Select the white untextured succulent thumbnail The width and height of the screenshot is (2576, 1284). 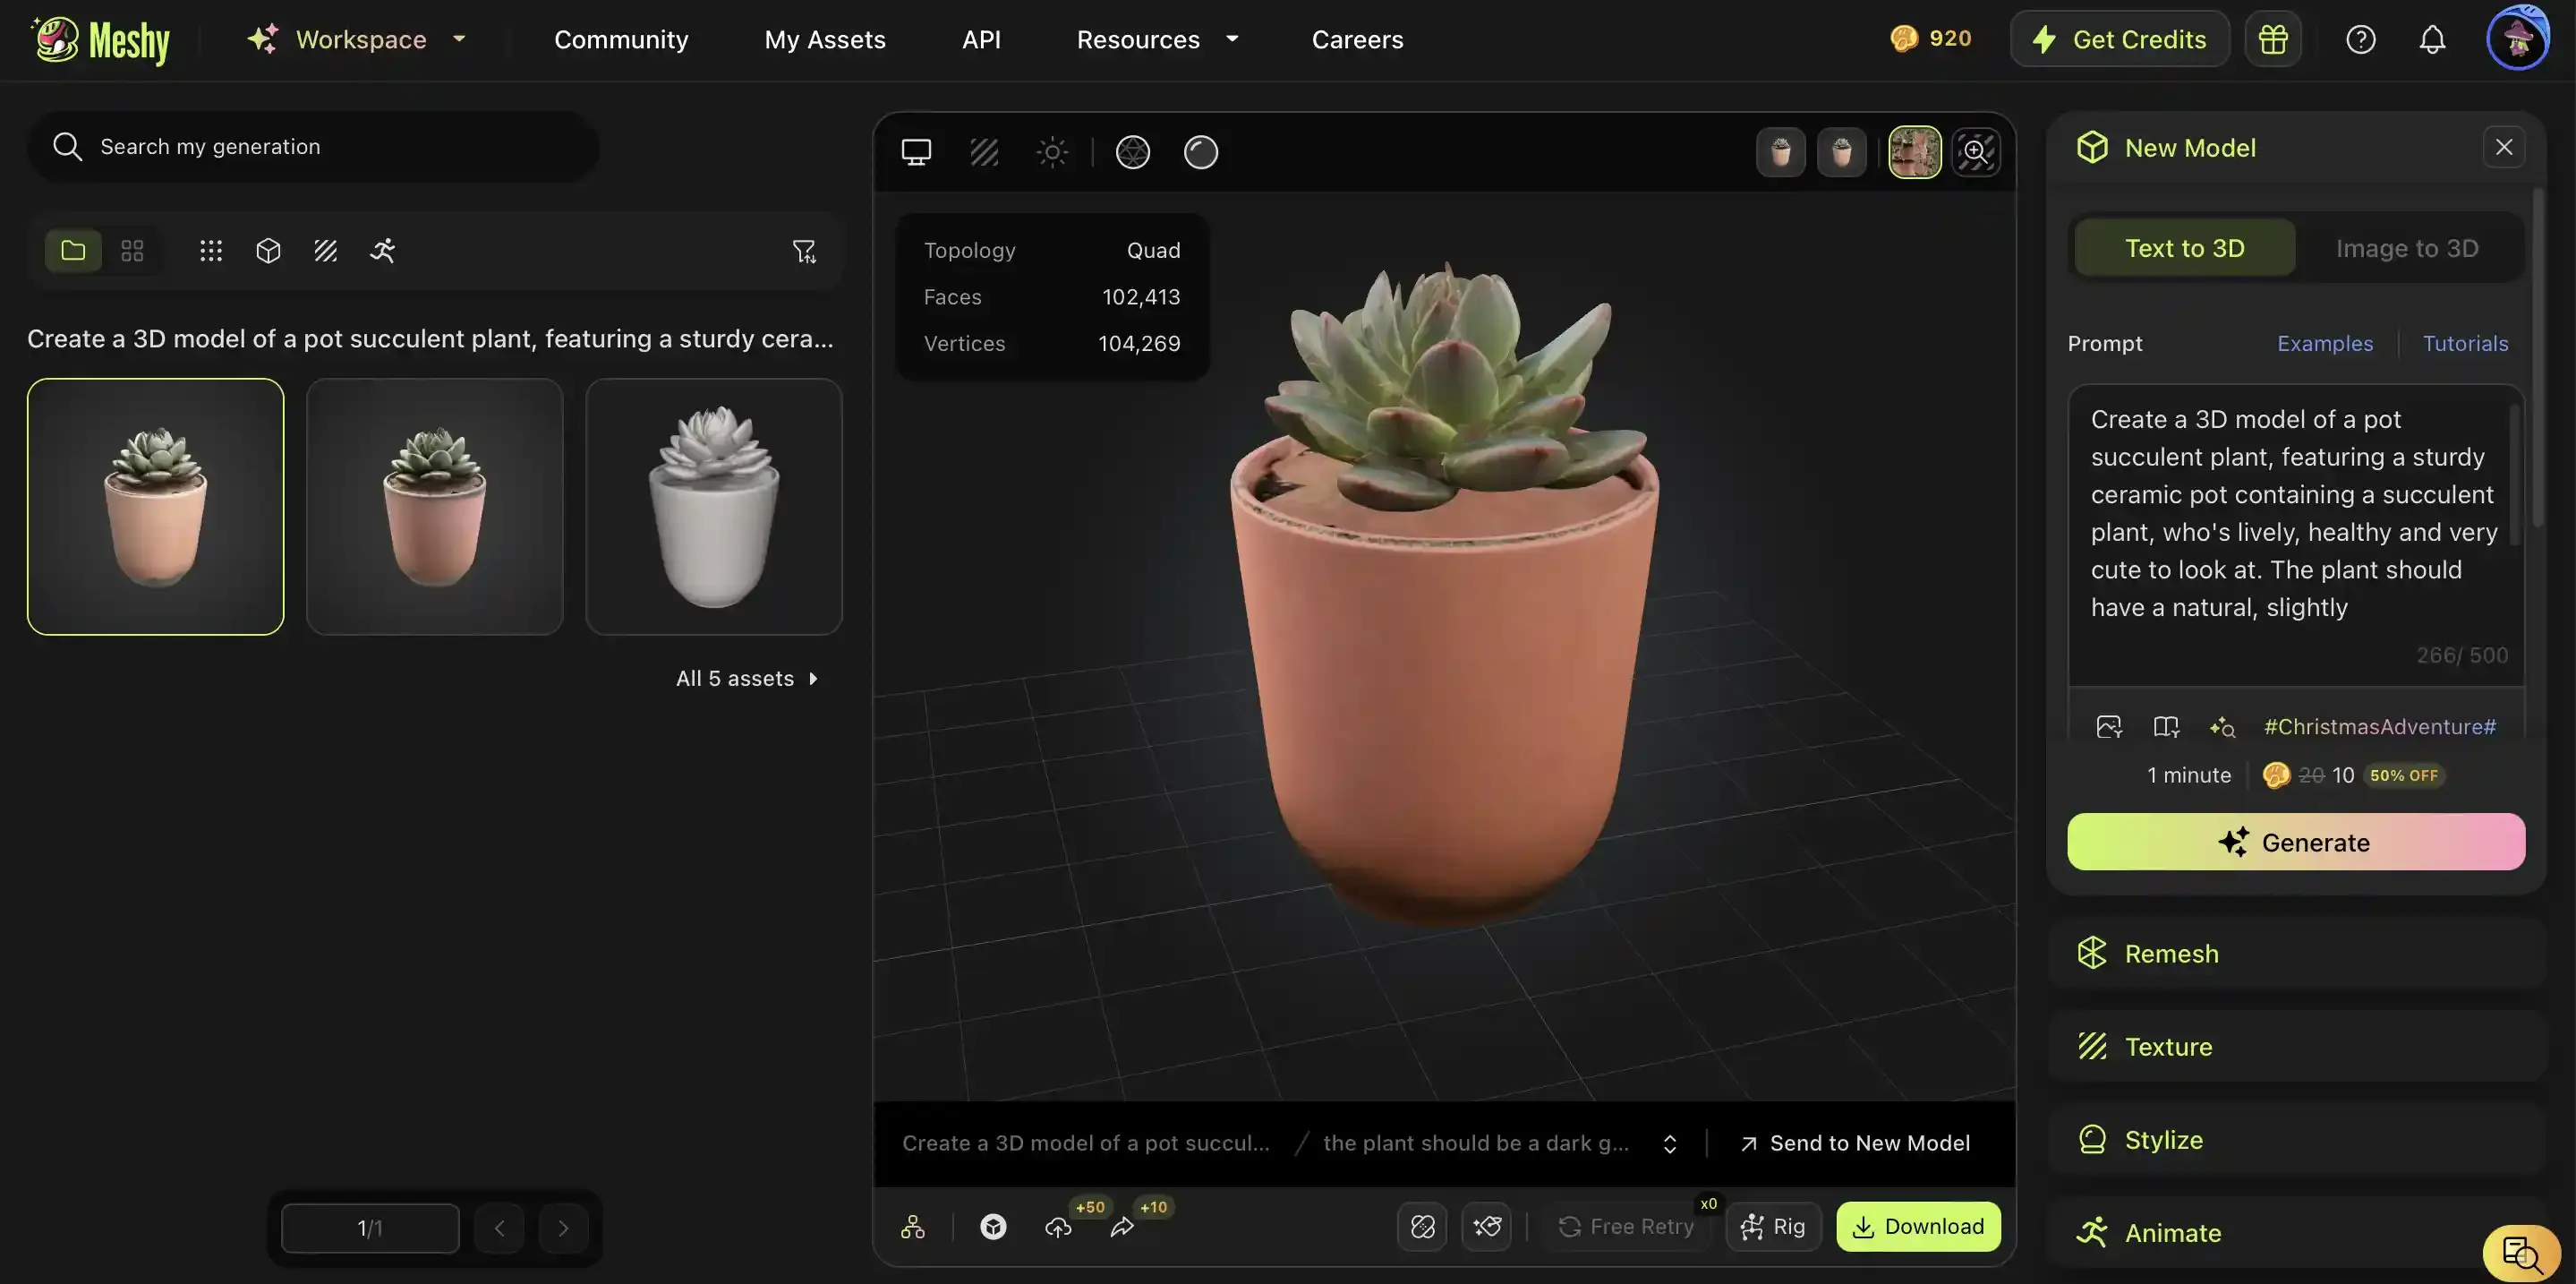(713, 506)
